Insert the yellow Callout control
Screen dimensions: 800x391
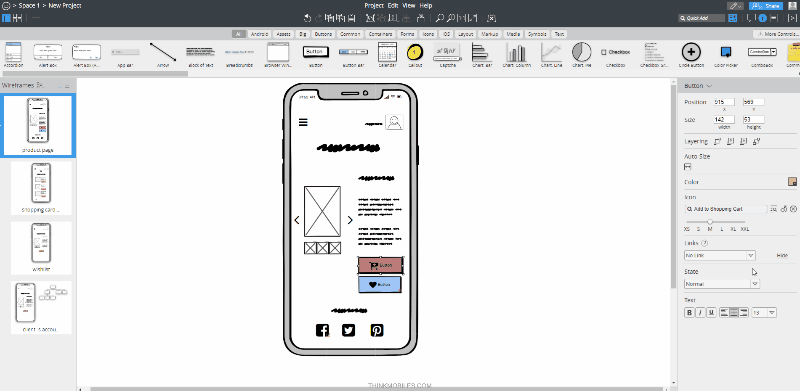[415, 55]
